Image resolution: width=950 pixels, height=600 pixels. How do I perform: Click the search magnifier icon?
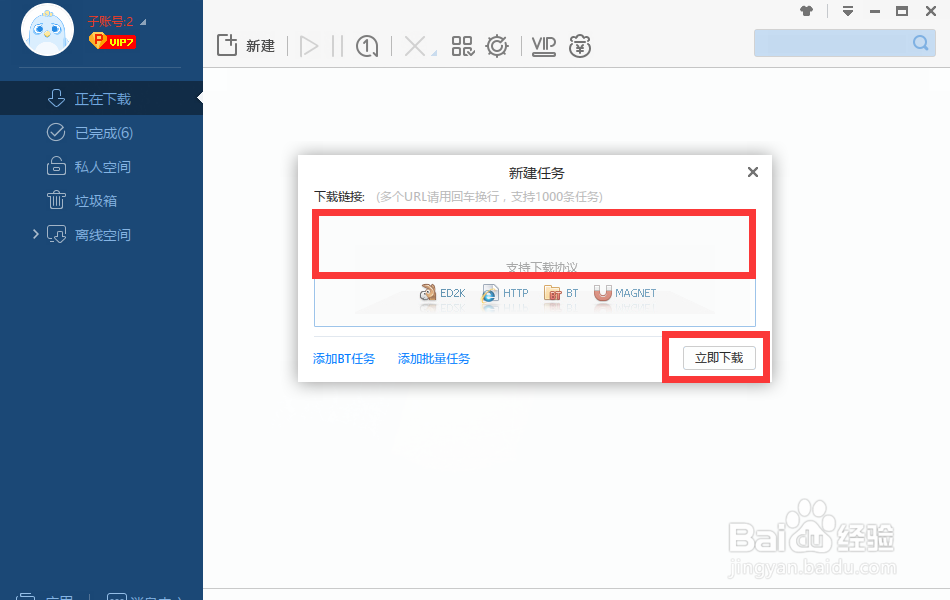[921, 43]
